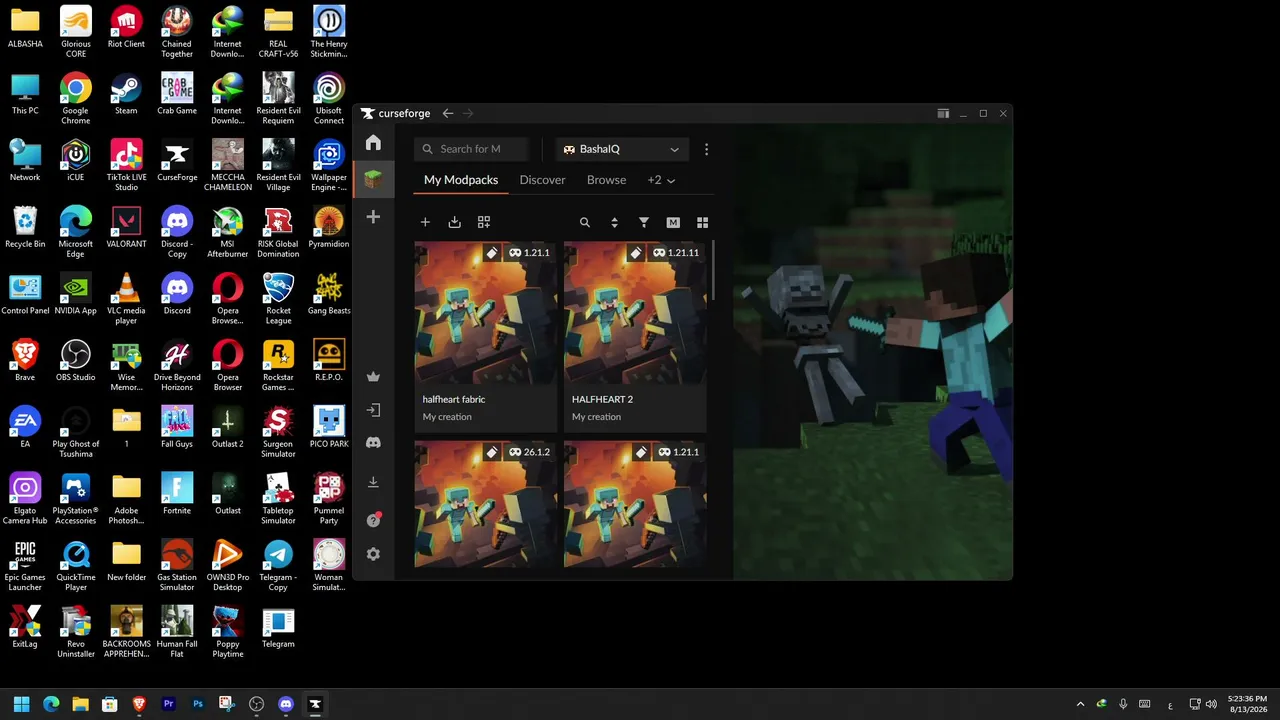Select the Rocket League desktop icon
Screen dimensions: 1280x720
point(278,299)
